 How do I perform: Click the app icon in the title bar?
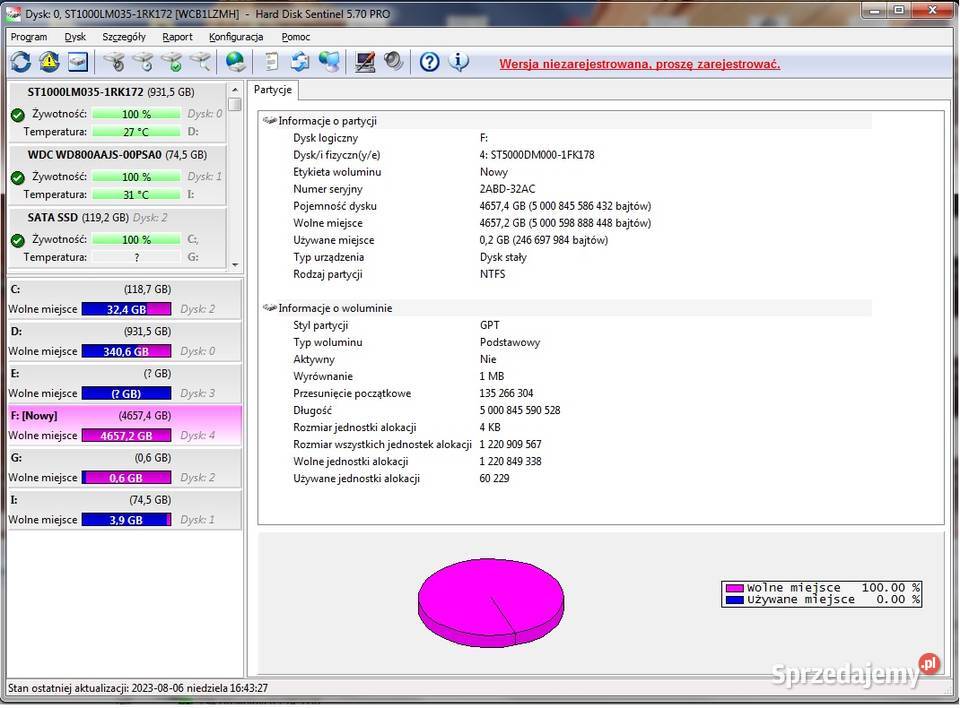(13, 13)
